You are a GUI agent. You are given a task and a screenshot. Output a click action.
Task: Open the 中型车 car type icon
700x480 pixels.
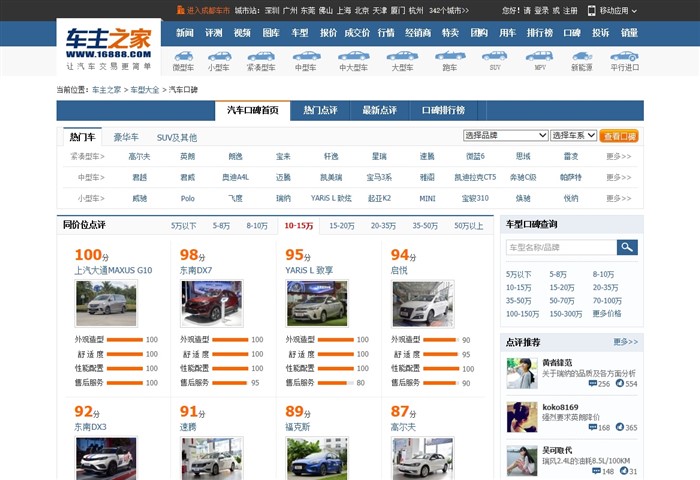[306, 56]
